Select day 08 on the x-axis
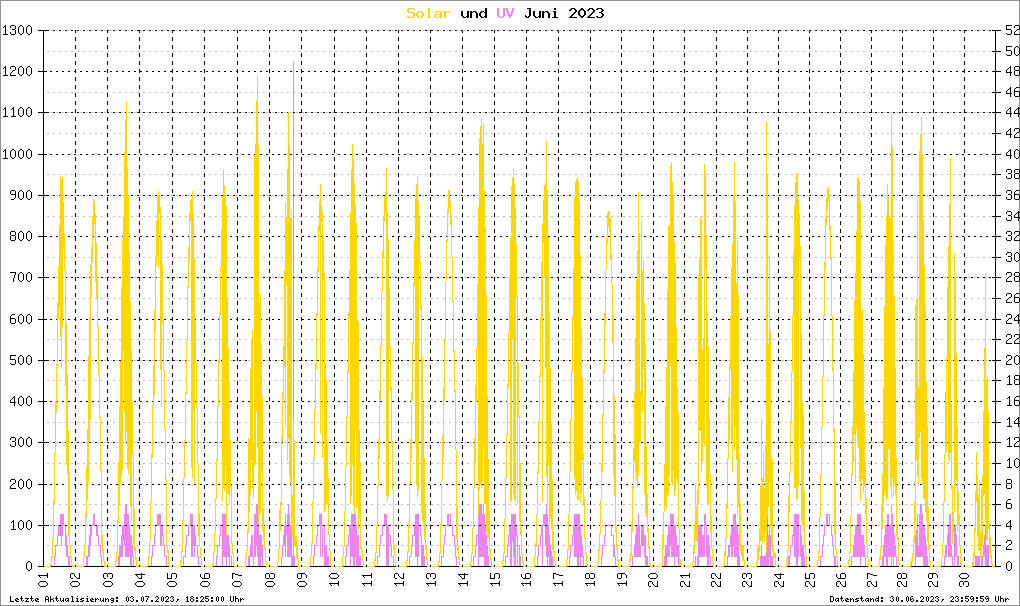 pos(269,580)
